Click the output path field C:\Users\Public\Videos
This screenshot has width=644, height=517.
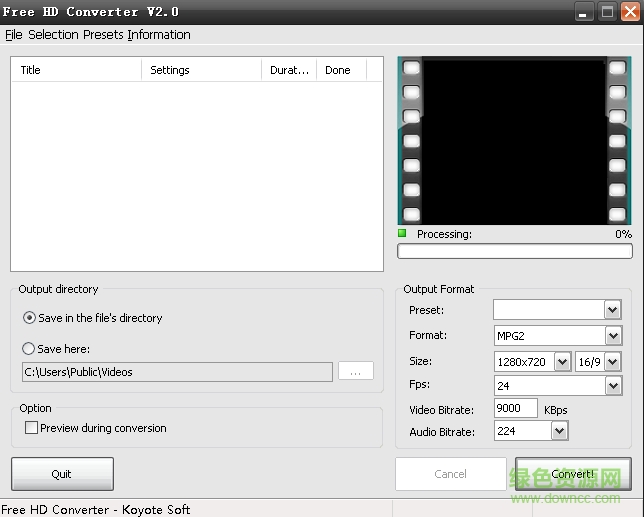[x=177, y=372]
